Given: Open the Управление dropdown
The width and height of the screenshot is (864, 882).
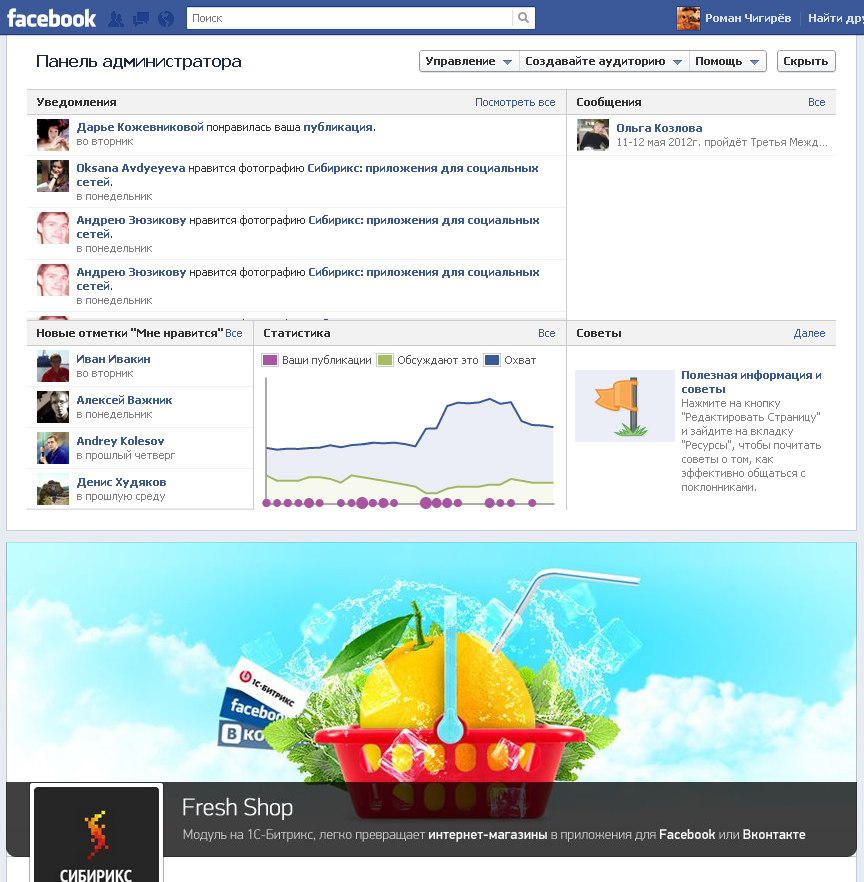Looking at the screenshot, I should coord(469,61).
